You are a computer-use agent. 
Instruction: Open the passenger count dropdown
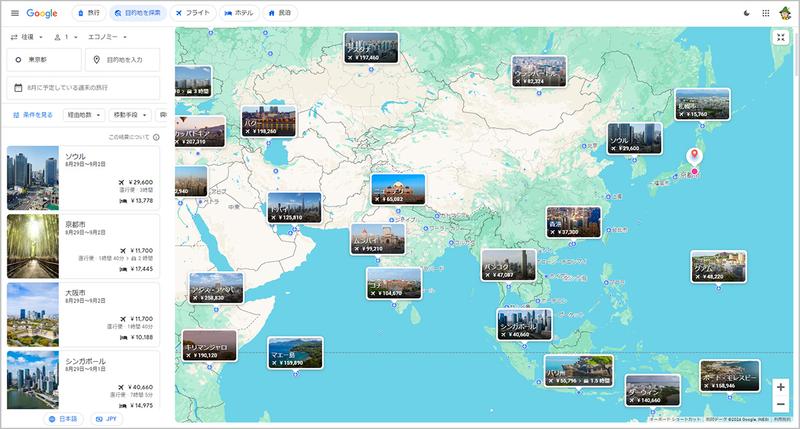pyautogui.click(x=66, y=37)
